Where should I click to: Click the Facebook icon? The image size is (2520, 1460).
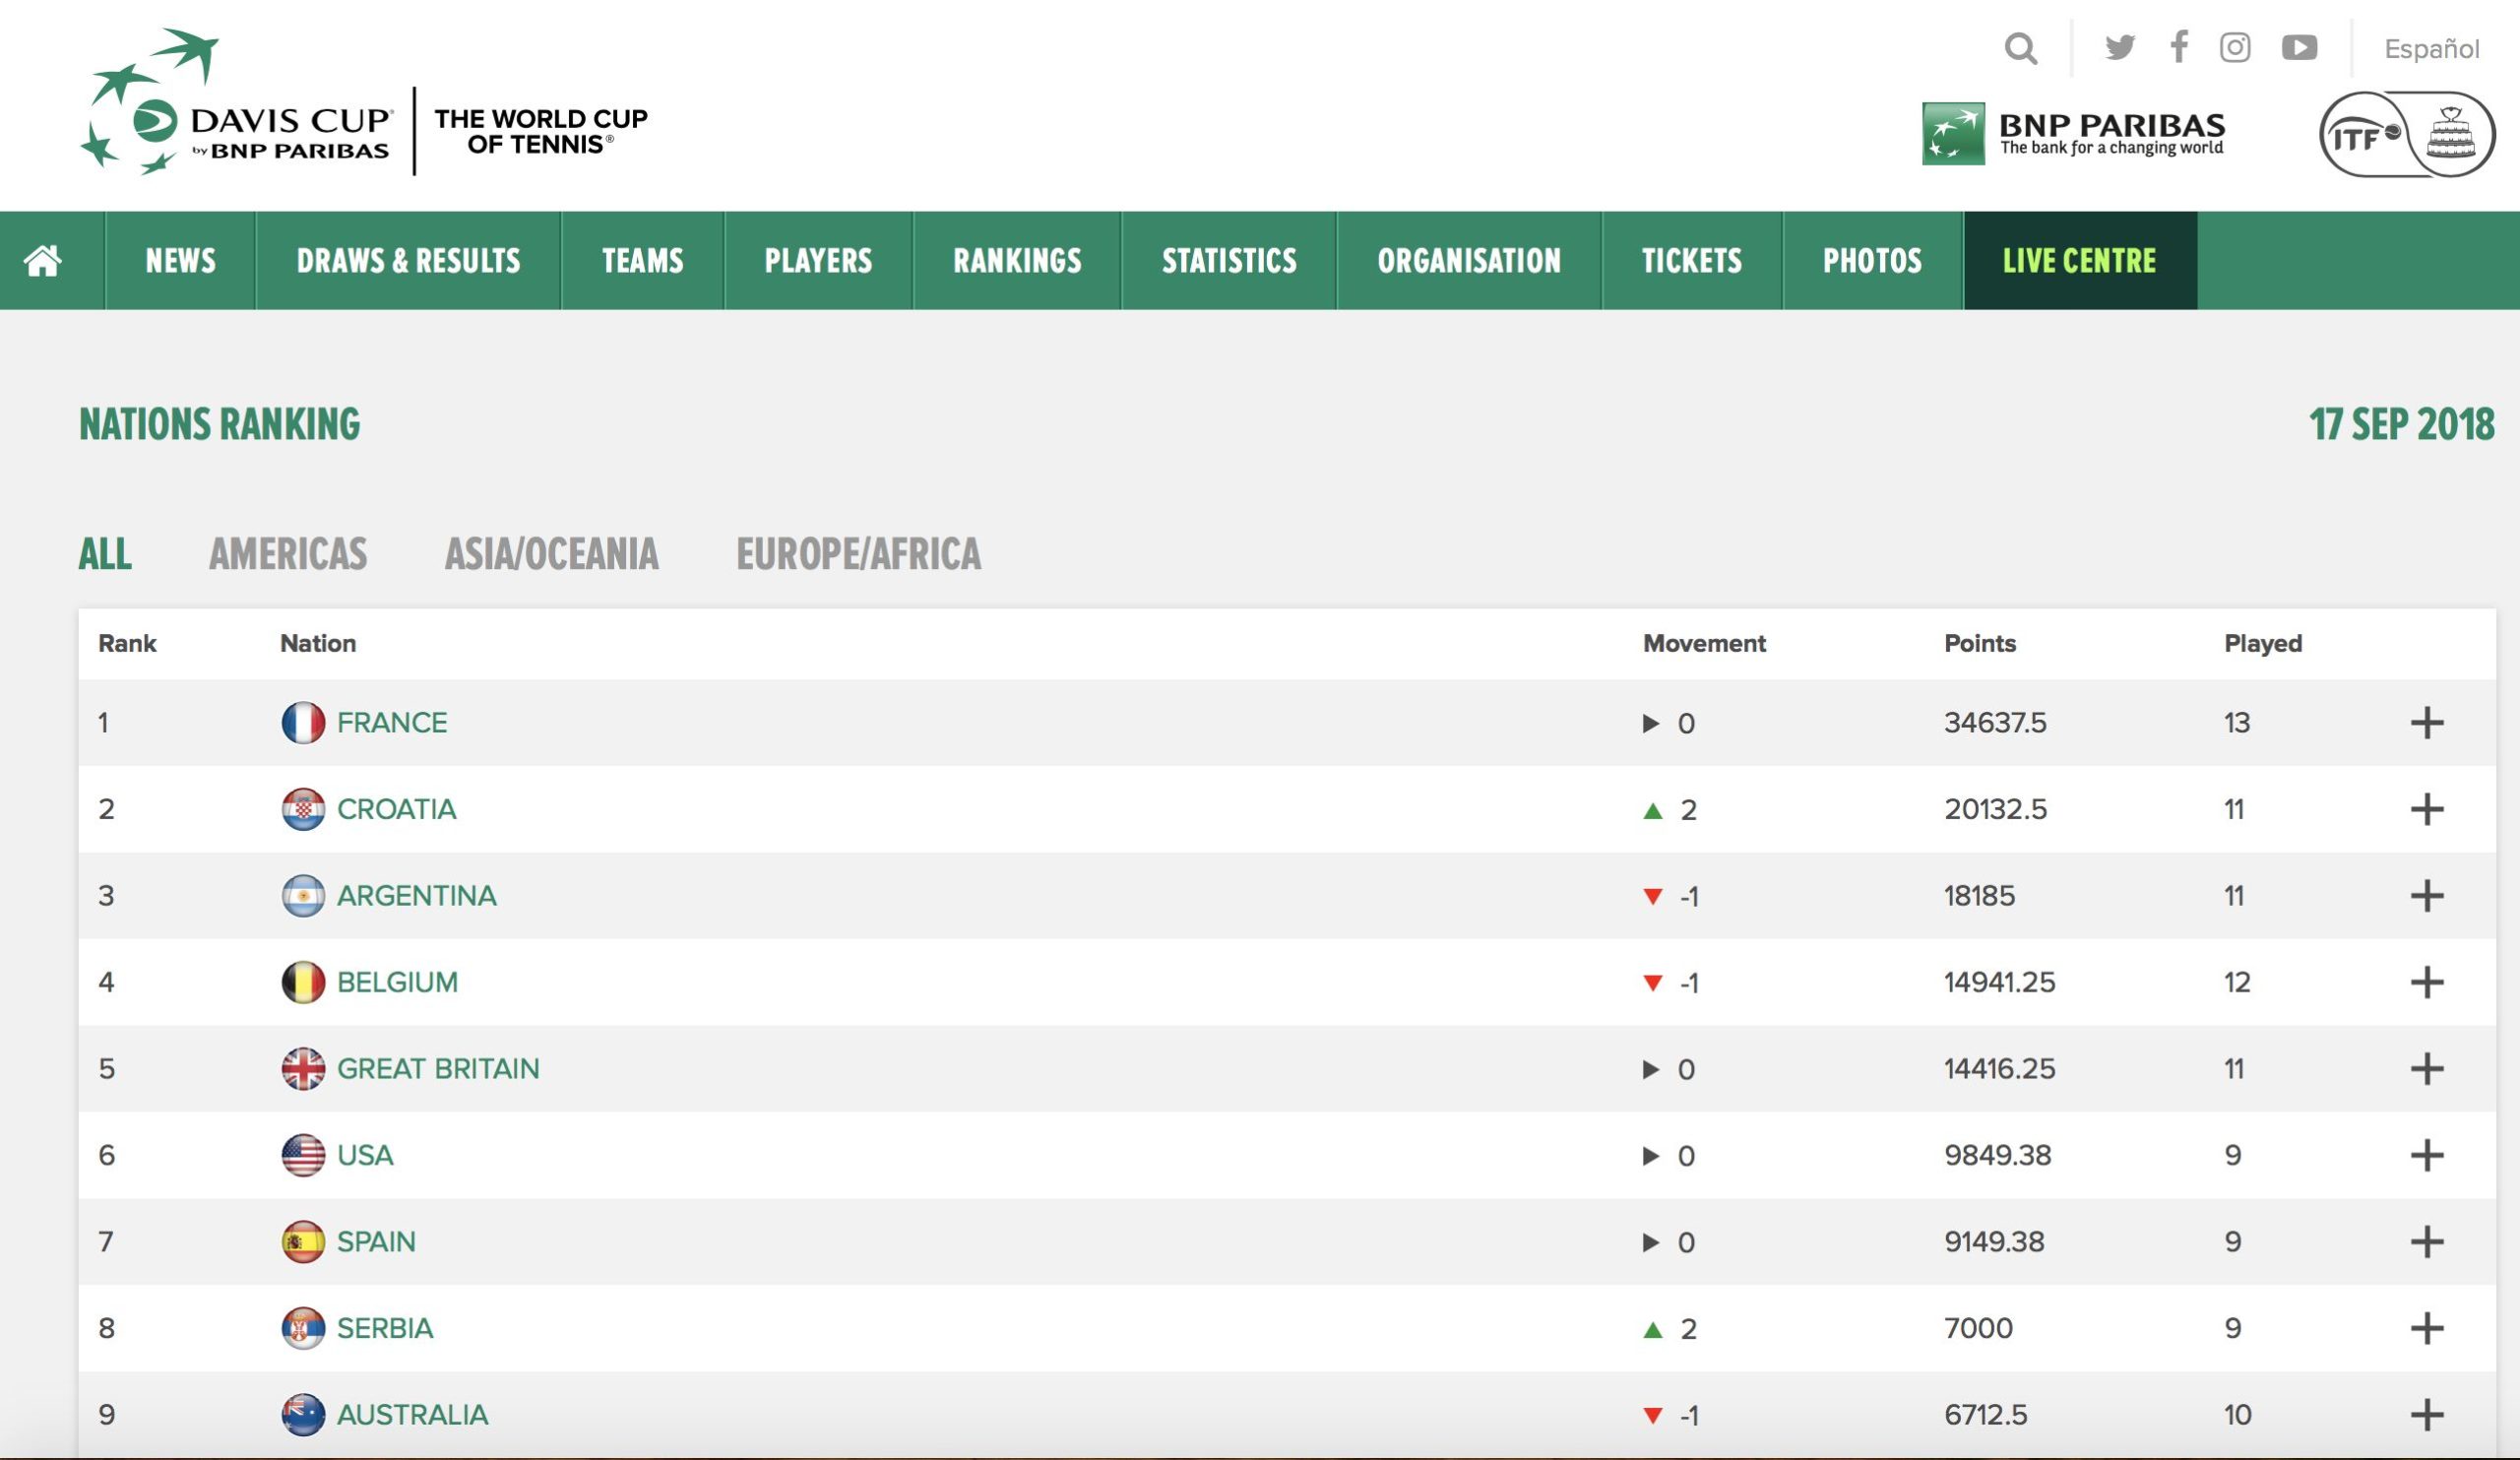[2178, 47]
